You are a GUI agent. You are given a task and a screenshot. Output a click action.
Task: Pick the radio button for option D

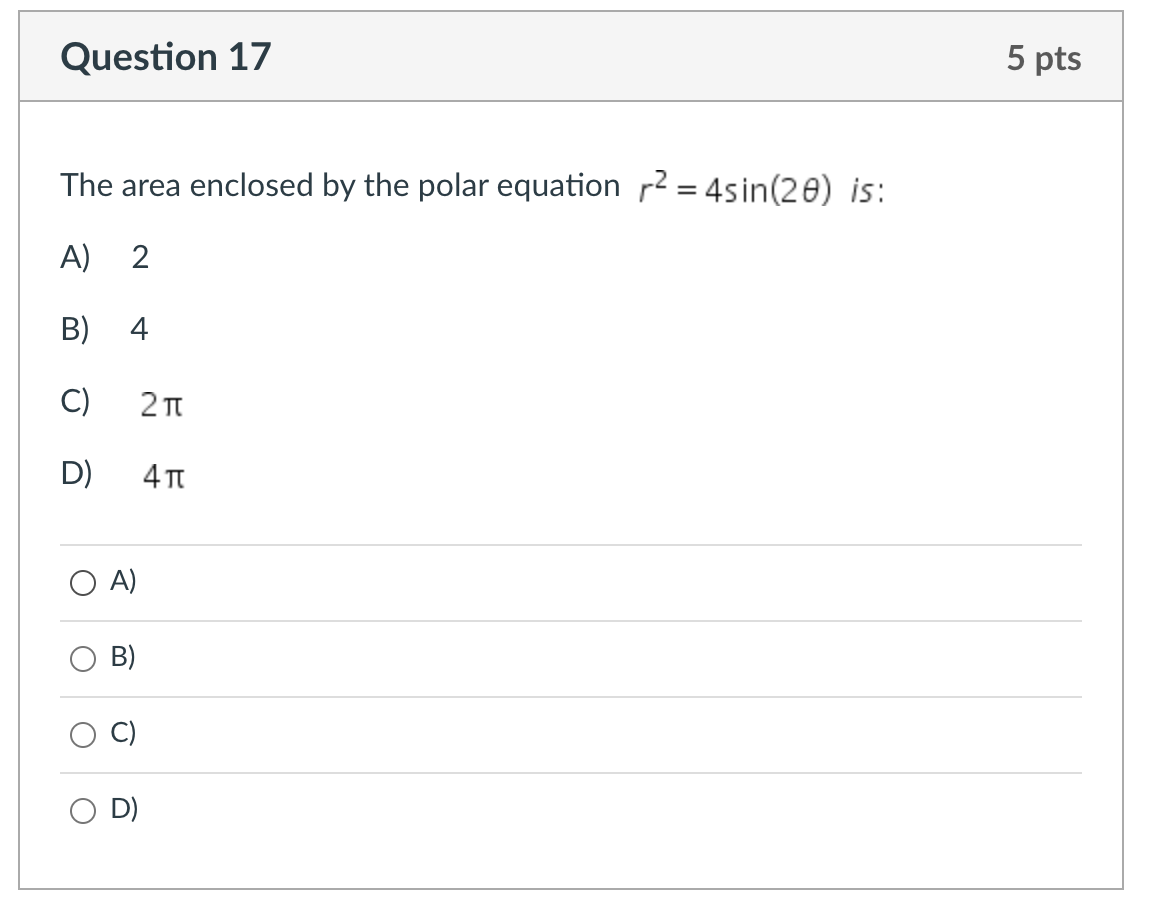(82, 811)
